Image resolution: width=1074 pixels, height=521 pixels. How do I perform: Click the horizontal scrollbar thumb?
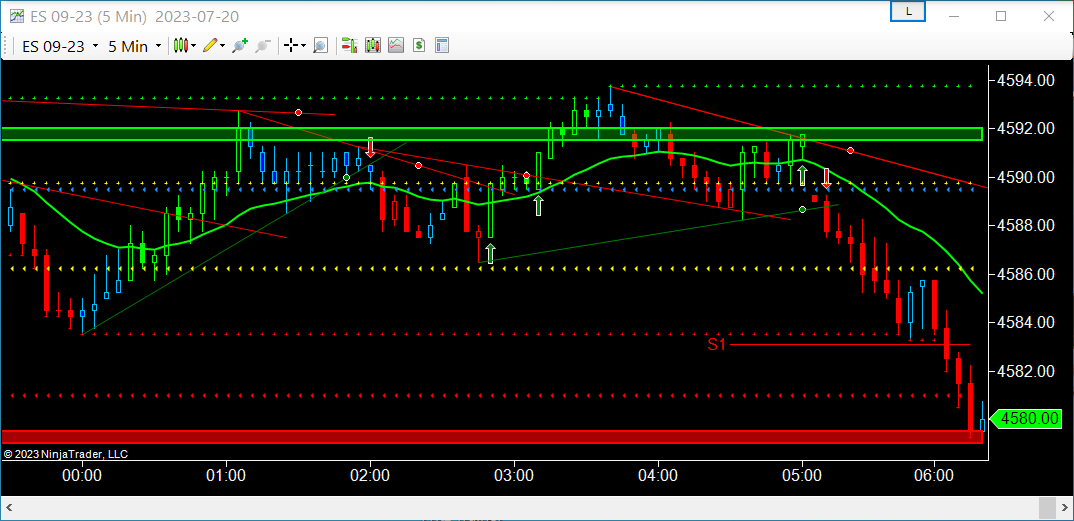click(1047, 507)
